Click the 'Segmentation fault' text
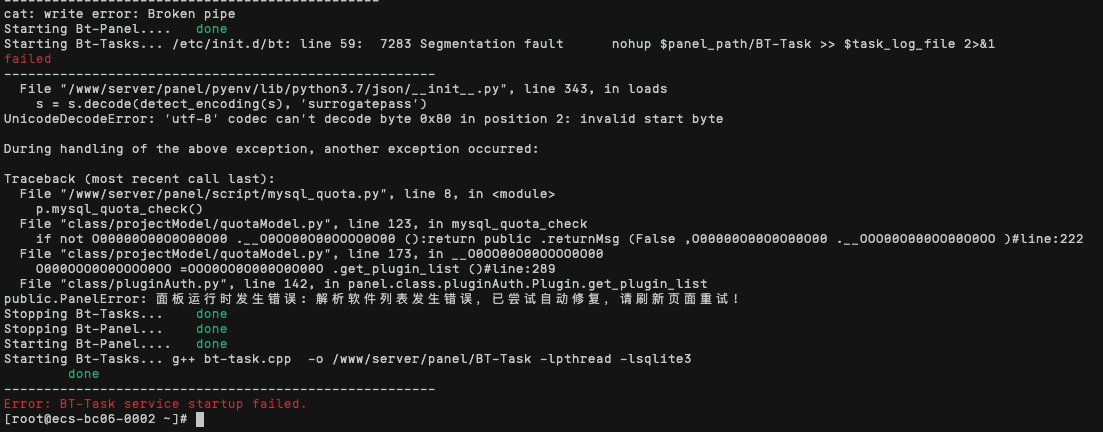This screenshot has width=1103, height=432. [x=491, y=44]
